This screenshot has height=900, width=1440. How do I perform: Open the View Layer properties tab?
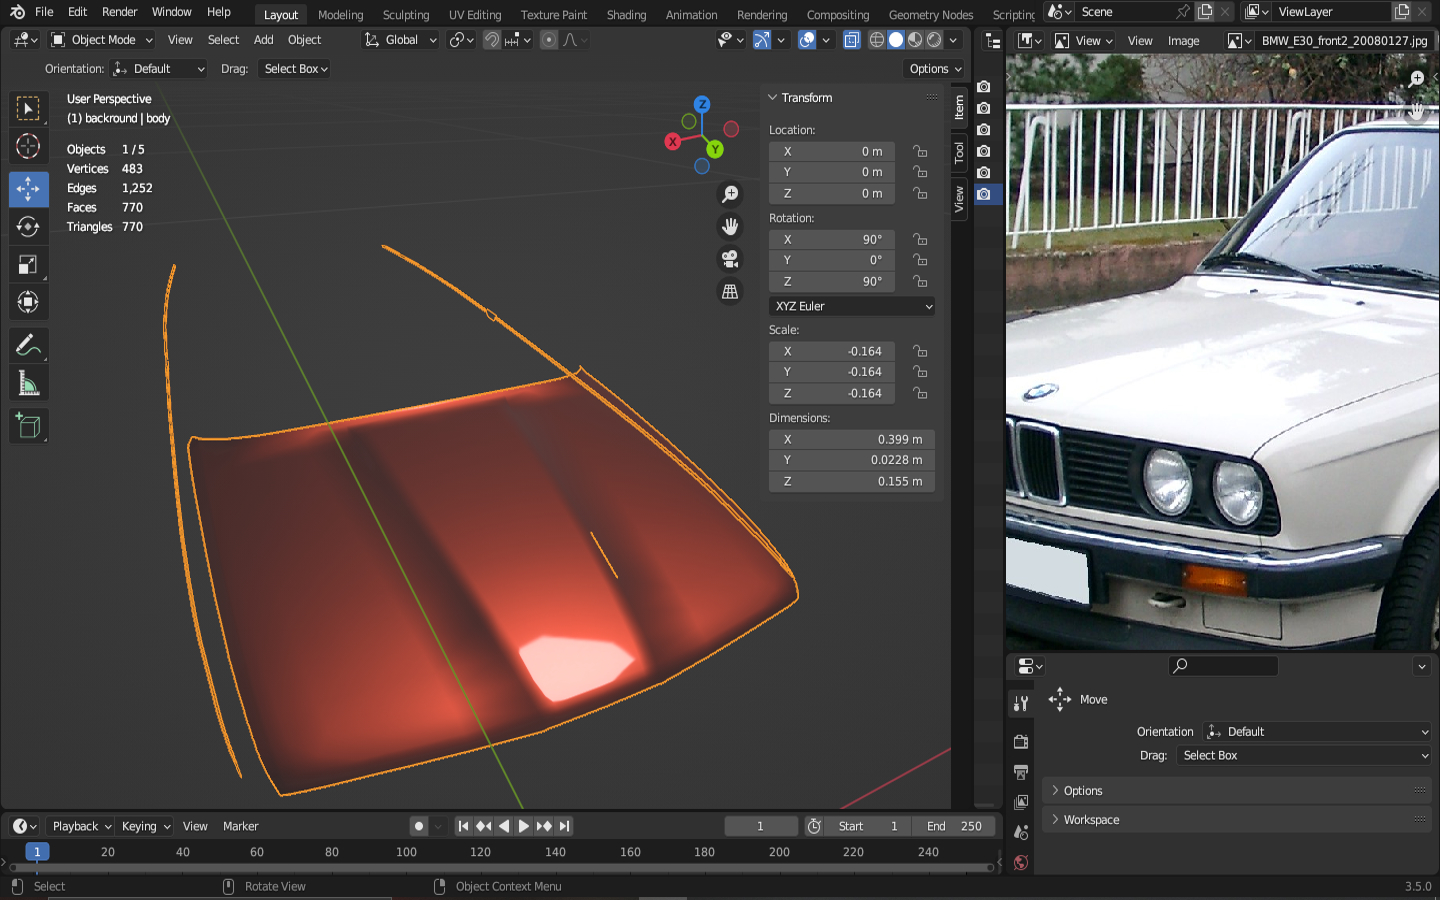pos(1021,802)
